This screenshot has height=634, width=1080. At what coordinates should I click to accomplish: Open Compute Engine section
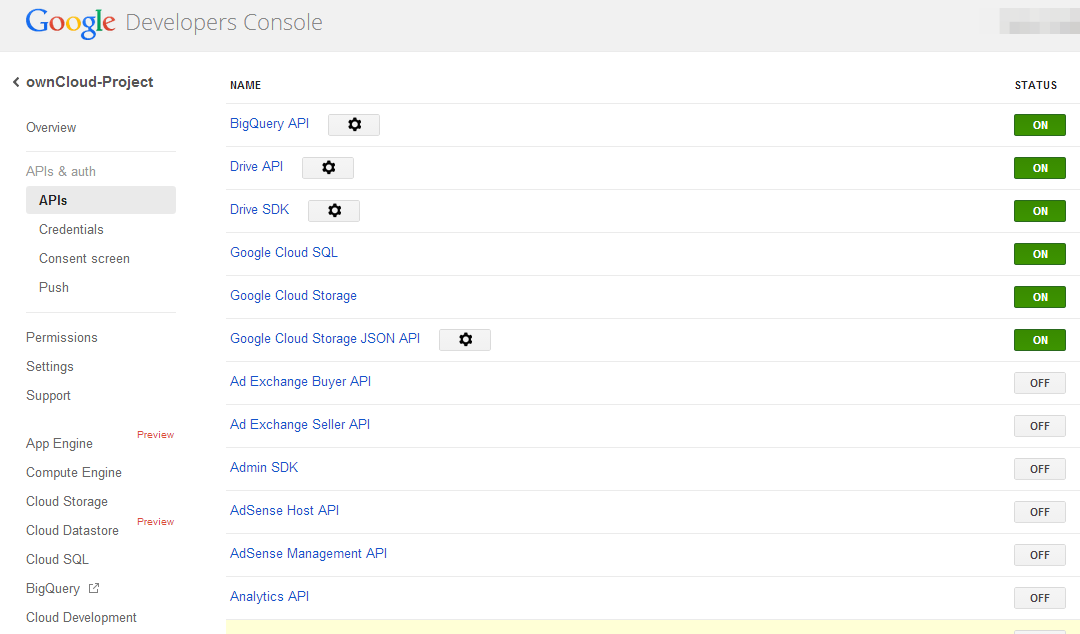(x=74, y=473)
